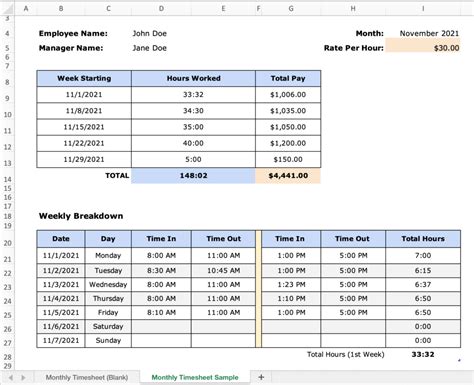Select the blue 148:02 total hours cell

coord(193,176)
